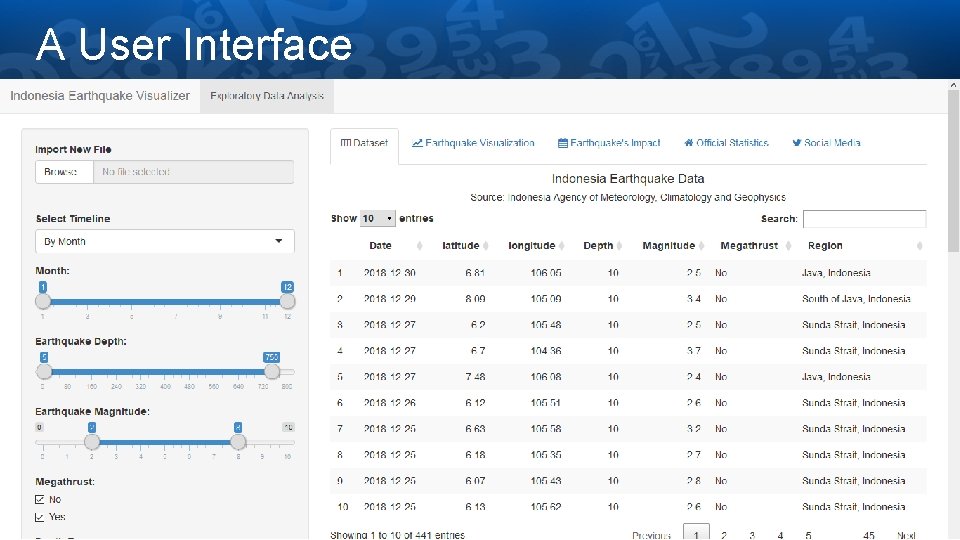Click the home icon beside Official Statistics
Screen dimensions: 960x540
689,143
